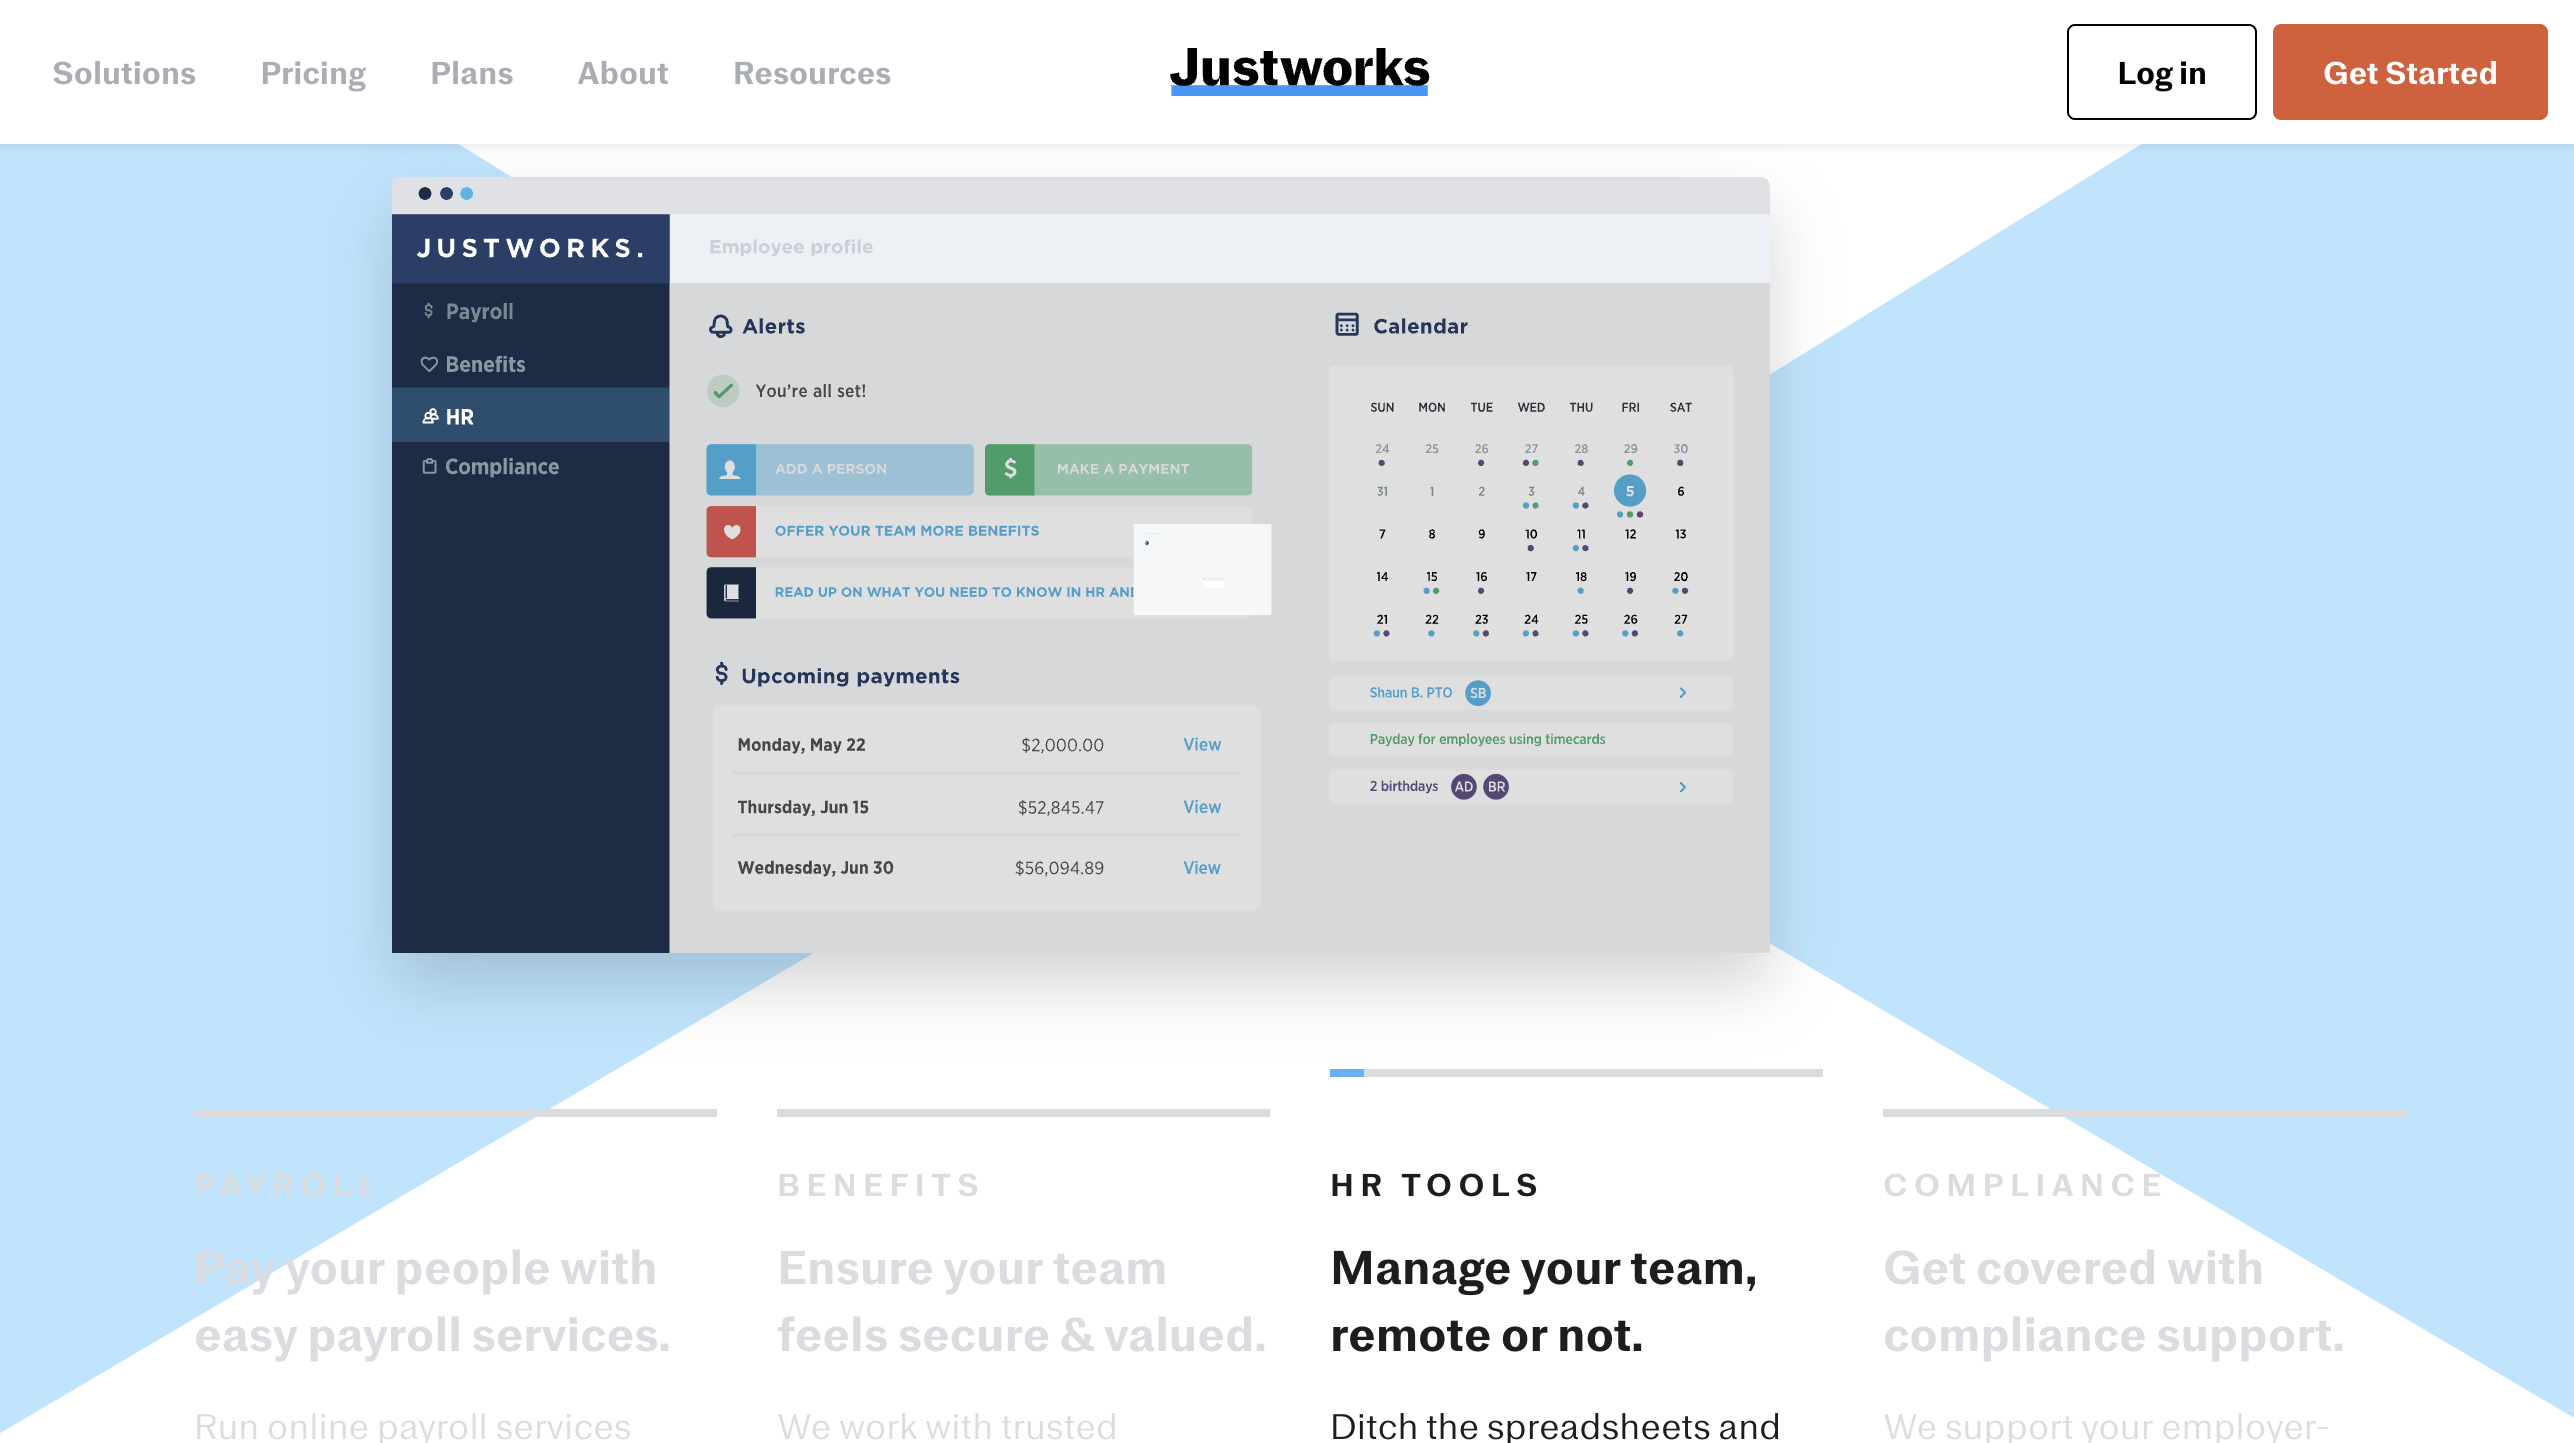Open the Resources menu
The width and height of the screenshot is (2574, 1443).
tap(811, 73)
